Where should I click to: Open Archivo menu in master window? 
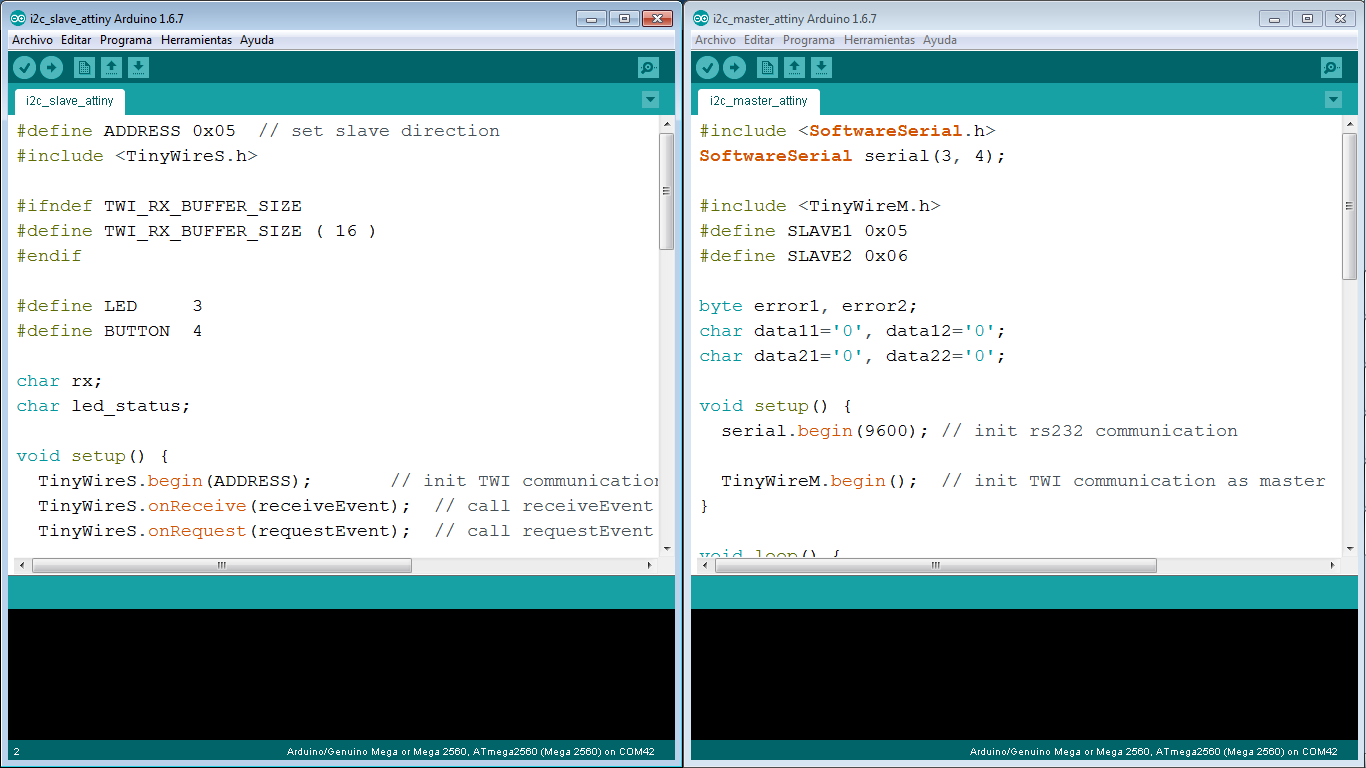[715, 40]
